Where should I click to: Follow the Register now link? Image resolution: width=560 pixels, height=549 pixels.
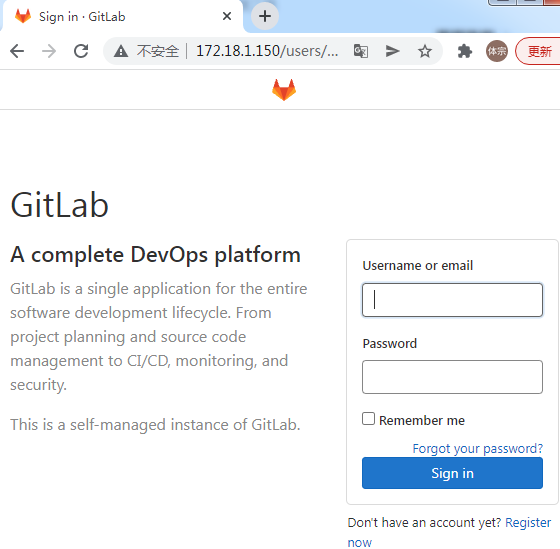pyautogui.click(x=528, y=523)
